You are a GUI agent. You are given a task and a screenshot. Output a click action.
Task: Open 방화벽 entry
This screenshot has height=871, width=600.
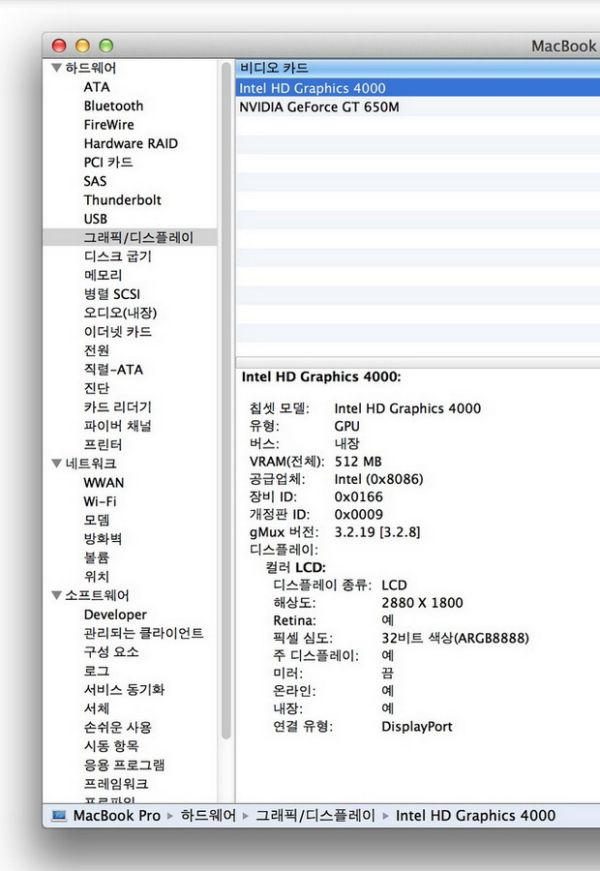103,539
